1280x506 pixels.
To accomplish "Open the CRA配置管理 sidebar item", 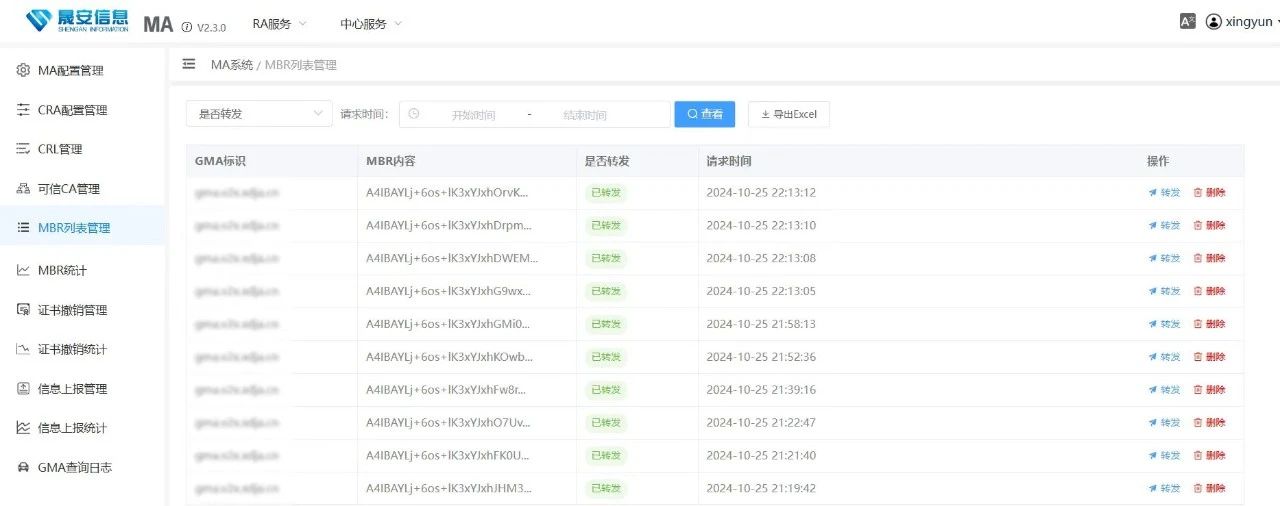I will pos(72,110).
